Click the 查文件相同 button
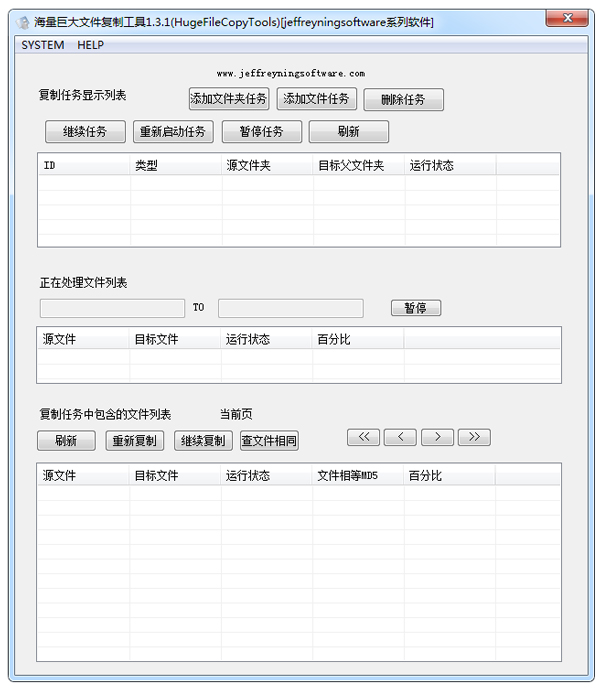The image size is (600, 689). tap(269, 440)
